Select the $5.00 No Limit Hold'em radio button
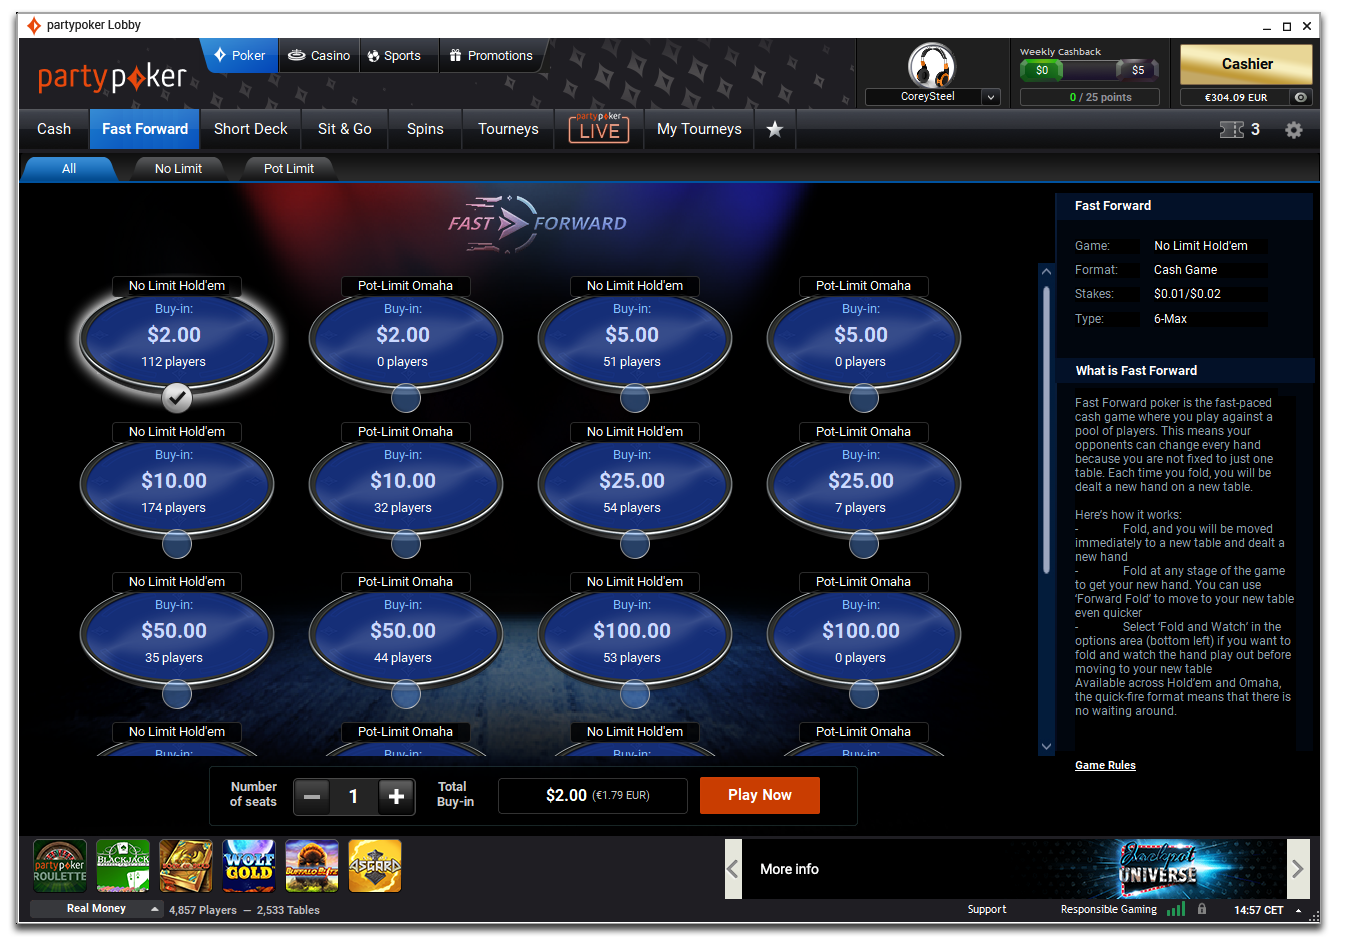1350x952 pixels. pyautogui.click(x=634, y=398)
